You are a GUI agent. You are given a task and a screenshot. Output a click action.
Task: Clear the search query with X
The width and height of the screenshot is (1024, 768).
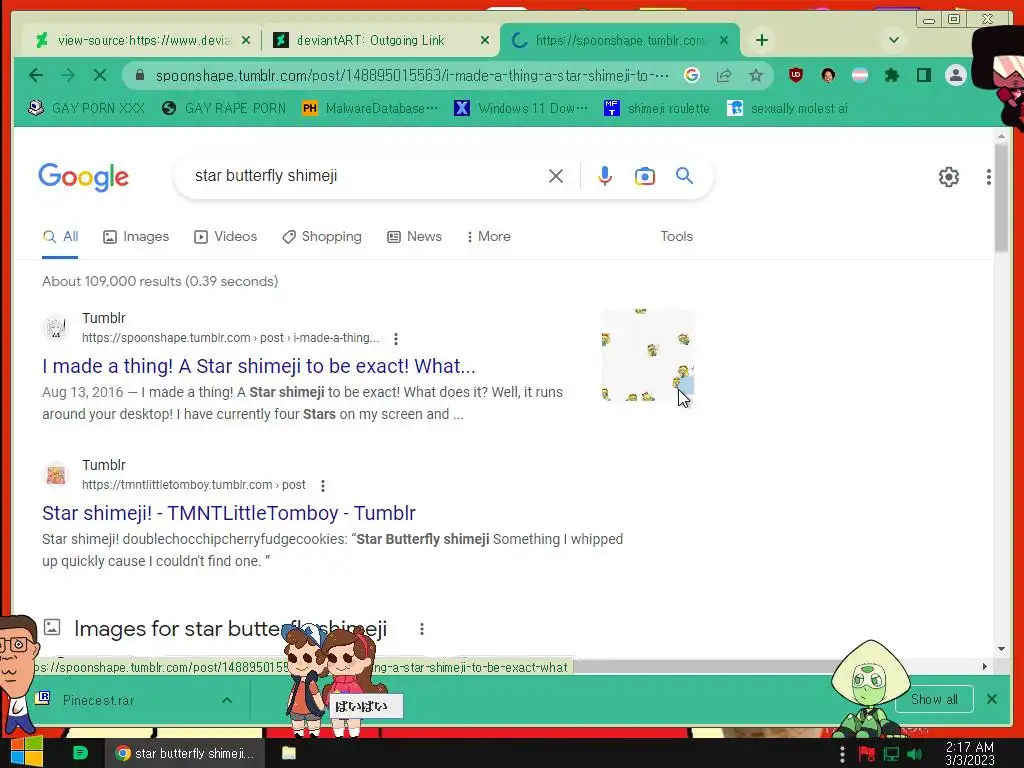556,176
